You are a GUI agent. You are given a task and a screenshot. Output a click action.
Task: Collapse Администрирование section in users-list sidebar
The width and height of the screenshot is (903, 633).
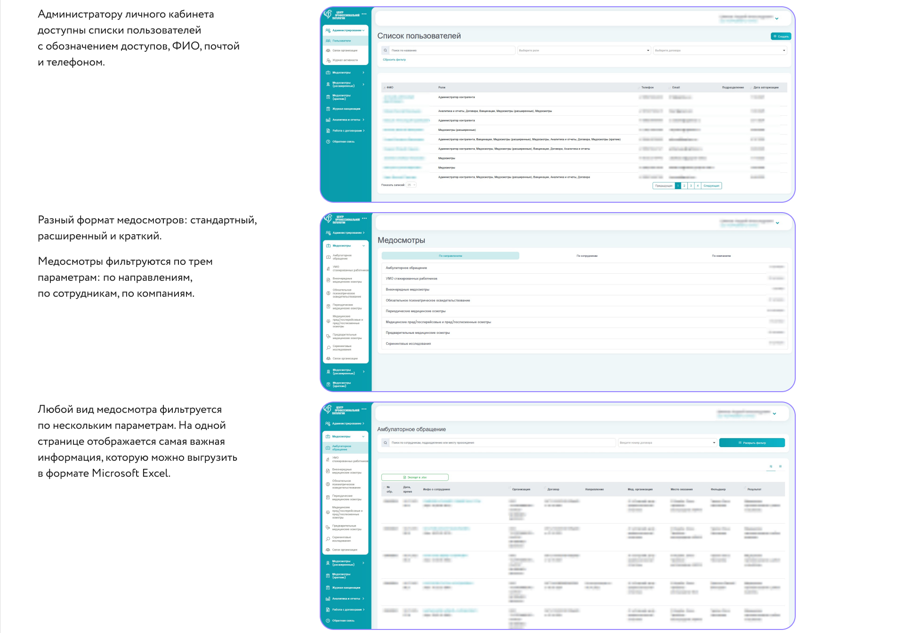tap(363, 30)
